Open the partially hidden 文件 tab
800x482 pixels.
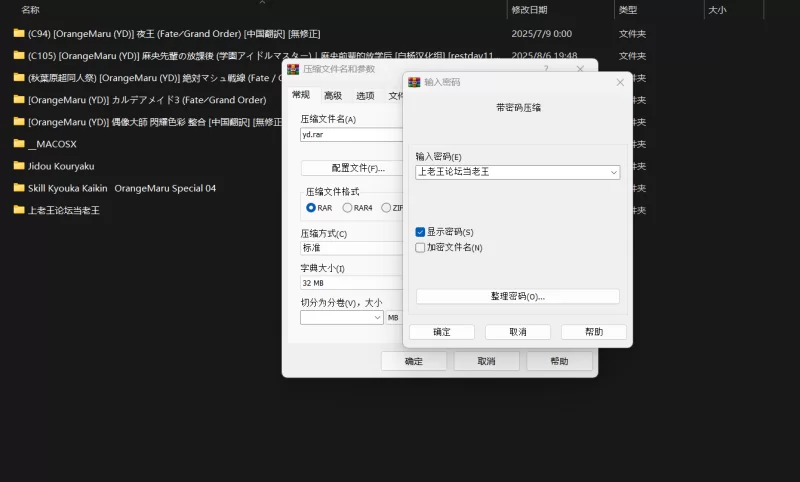(x=395, y=95)
